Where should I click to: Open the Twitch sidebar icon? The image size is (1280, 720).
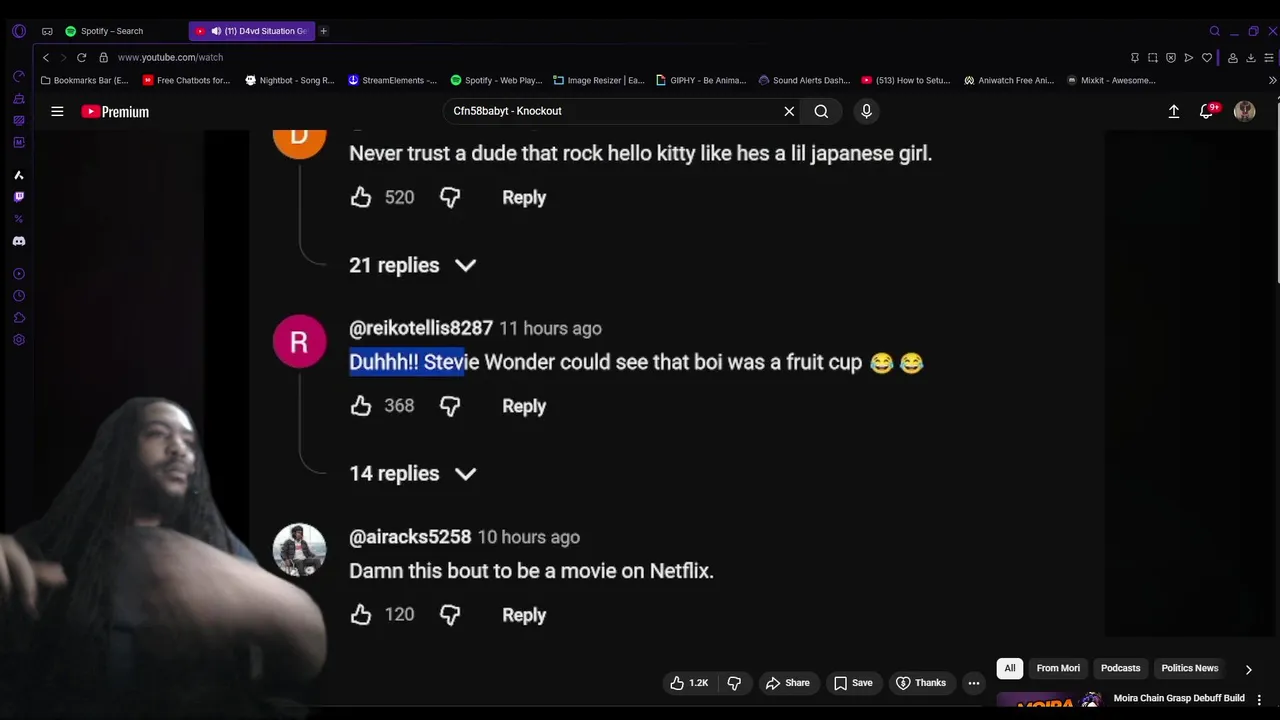19,197
